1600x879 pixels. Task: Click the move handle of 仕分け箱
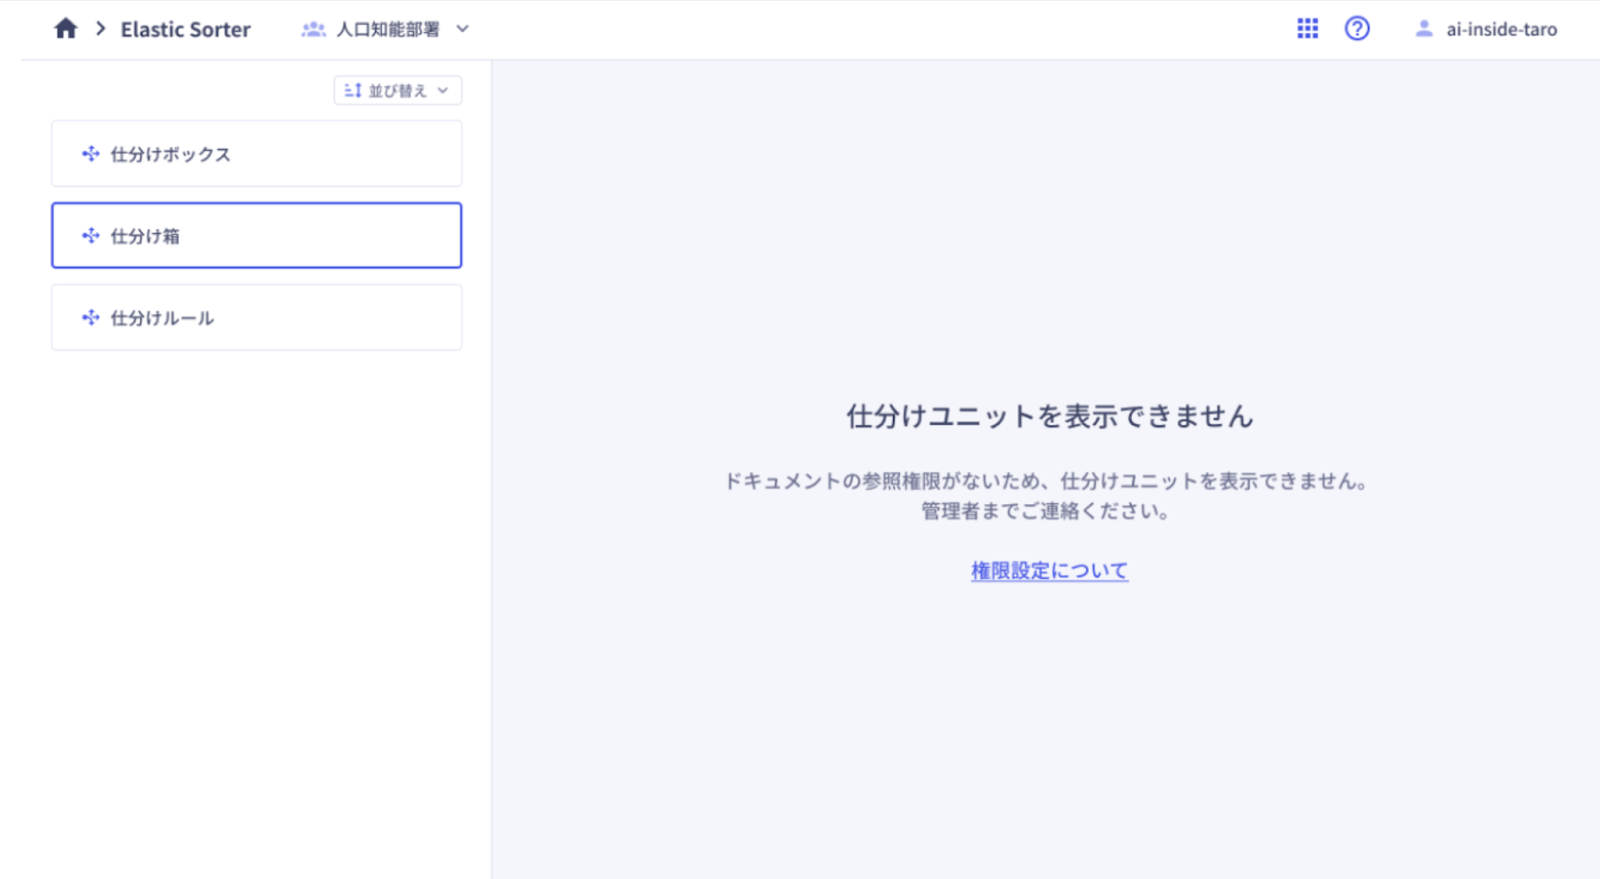pyautogui.click(x=91, y=236)
